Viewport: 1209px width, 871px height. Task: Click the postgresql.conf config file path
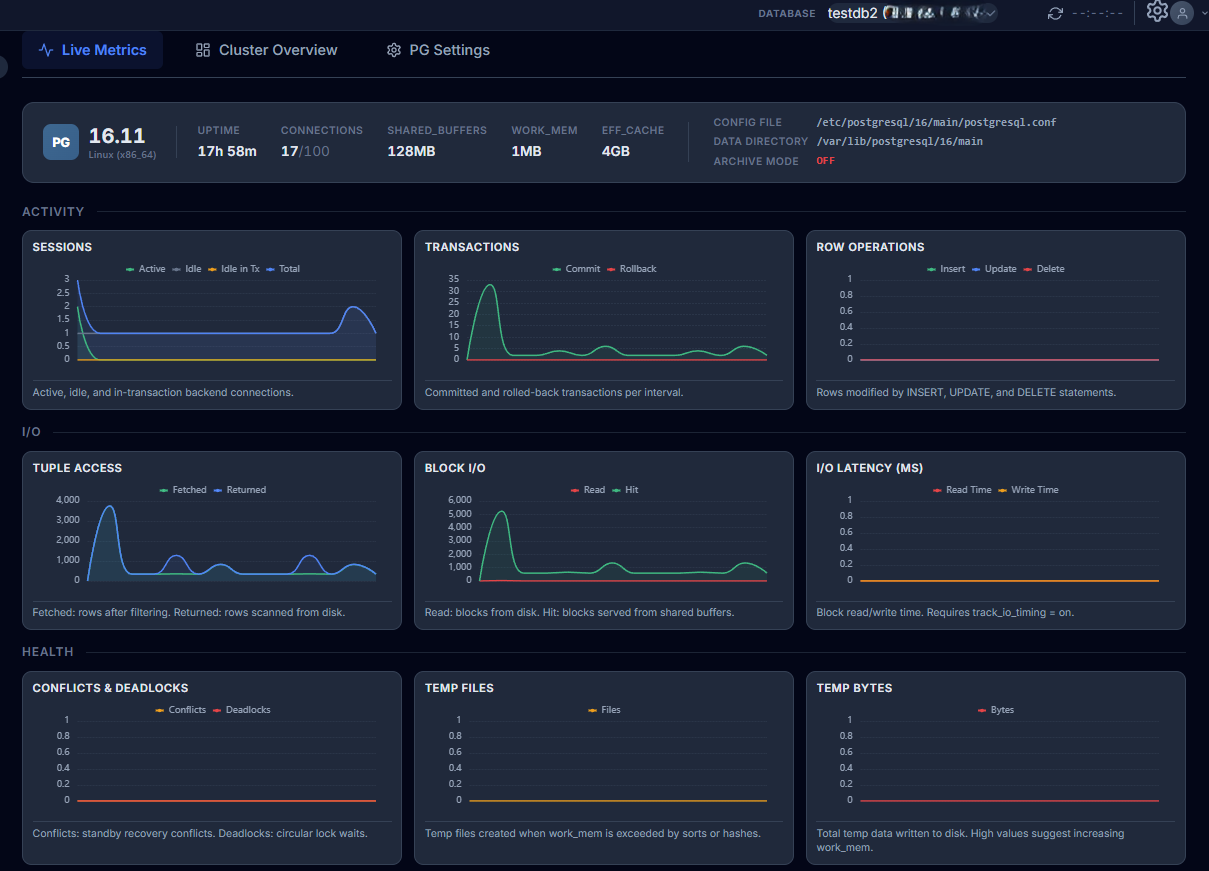[x=936, y=122]
